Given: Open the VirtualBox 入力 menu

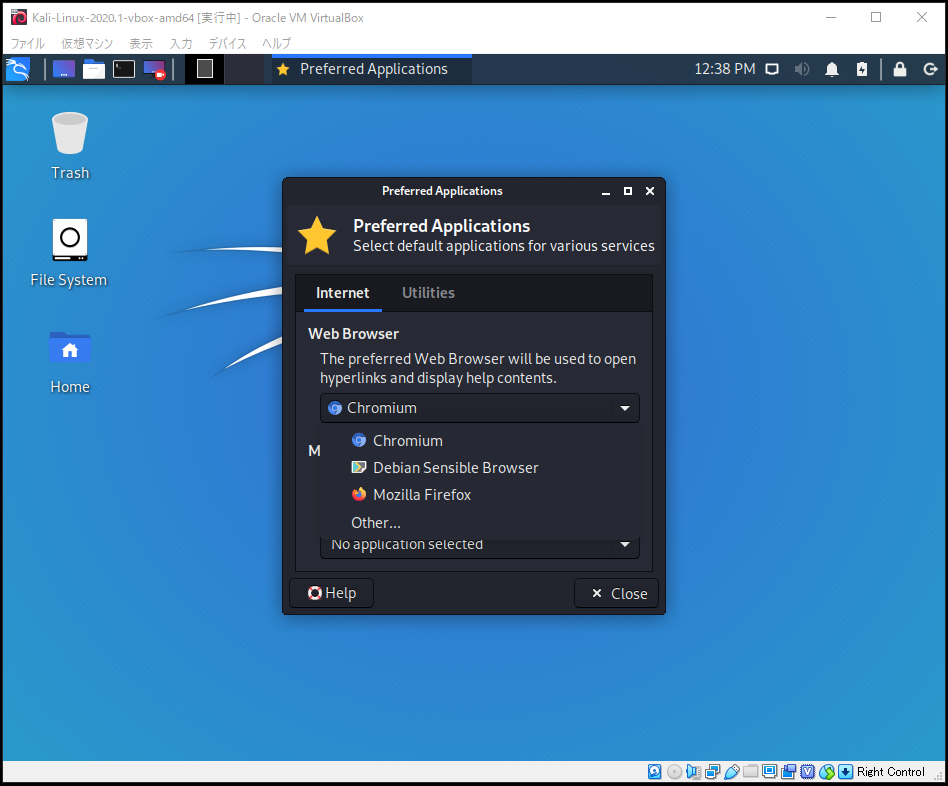Looking at the screenshot, I should (181, 44).
